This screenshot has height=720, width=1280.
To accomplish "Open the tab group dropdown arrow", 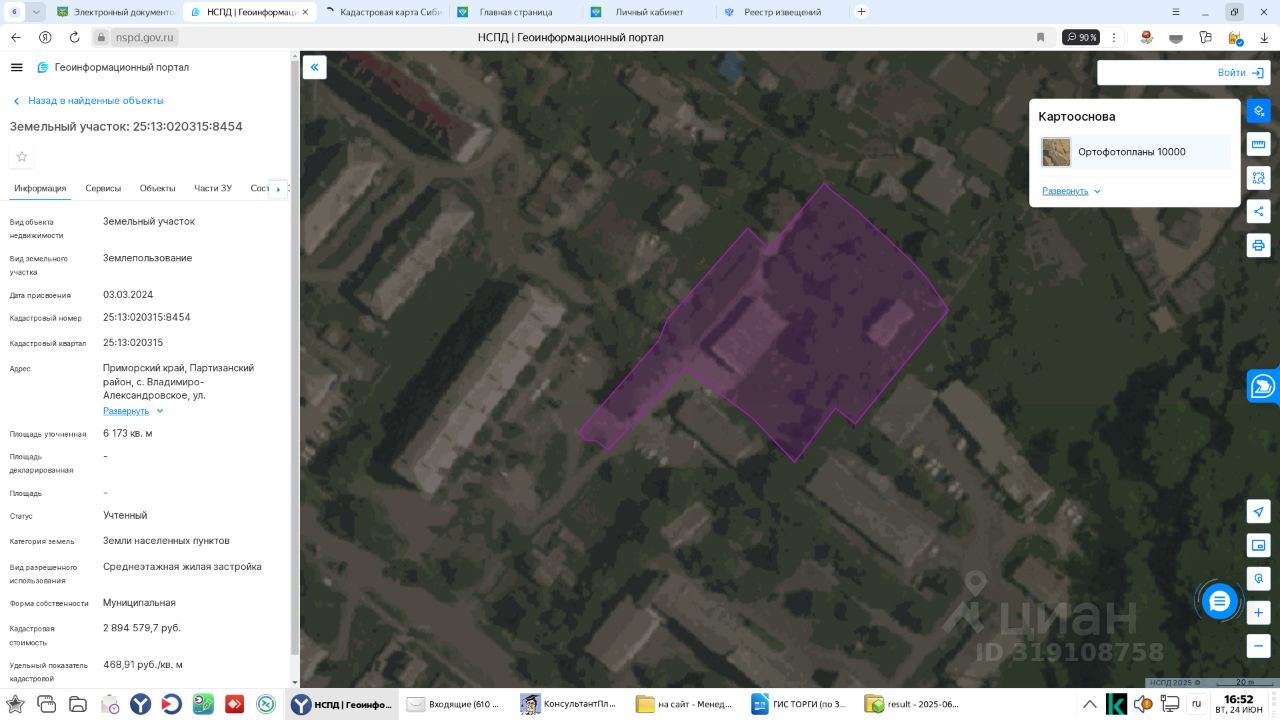I will [x=37, y=12].
